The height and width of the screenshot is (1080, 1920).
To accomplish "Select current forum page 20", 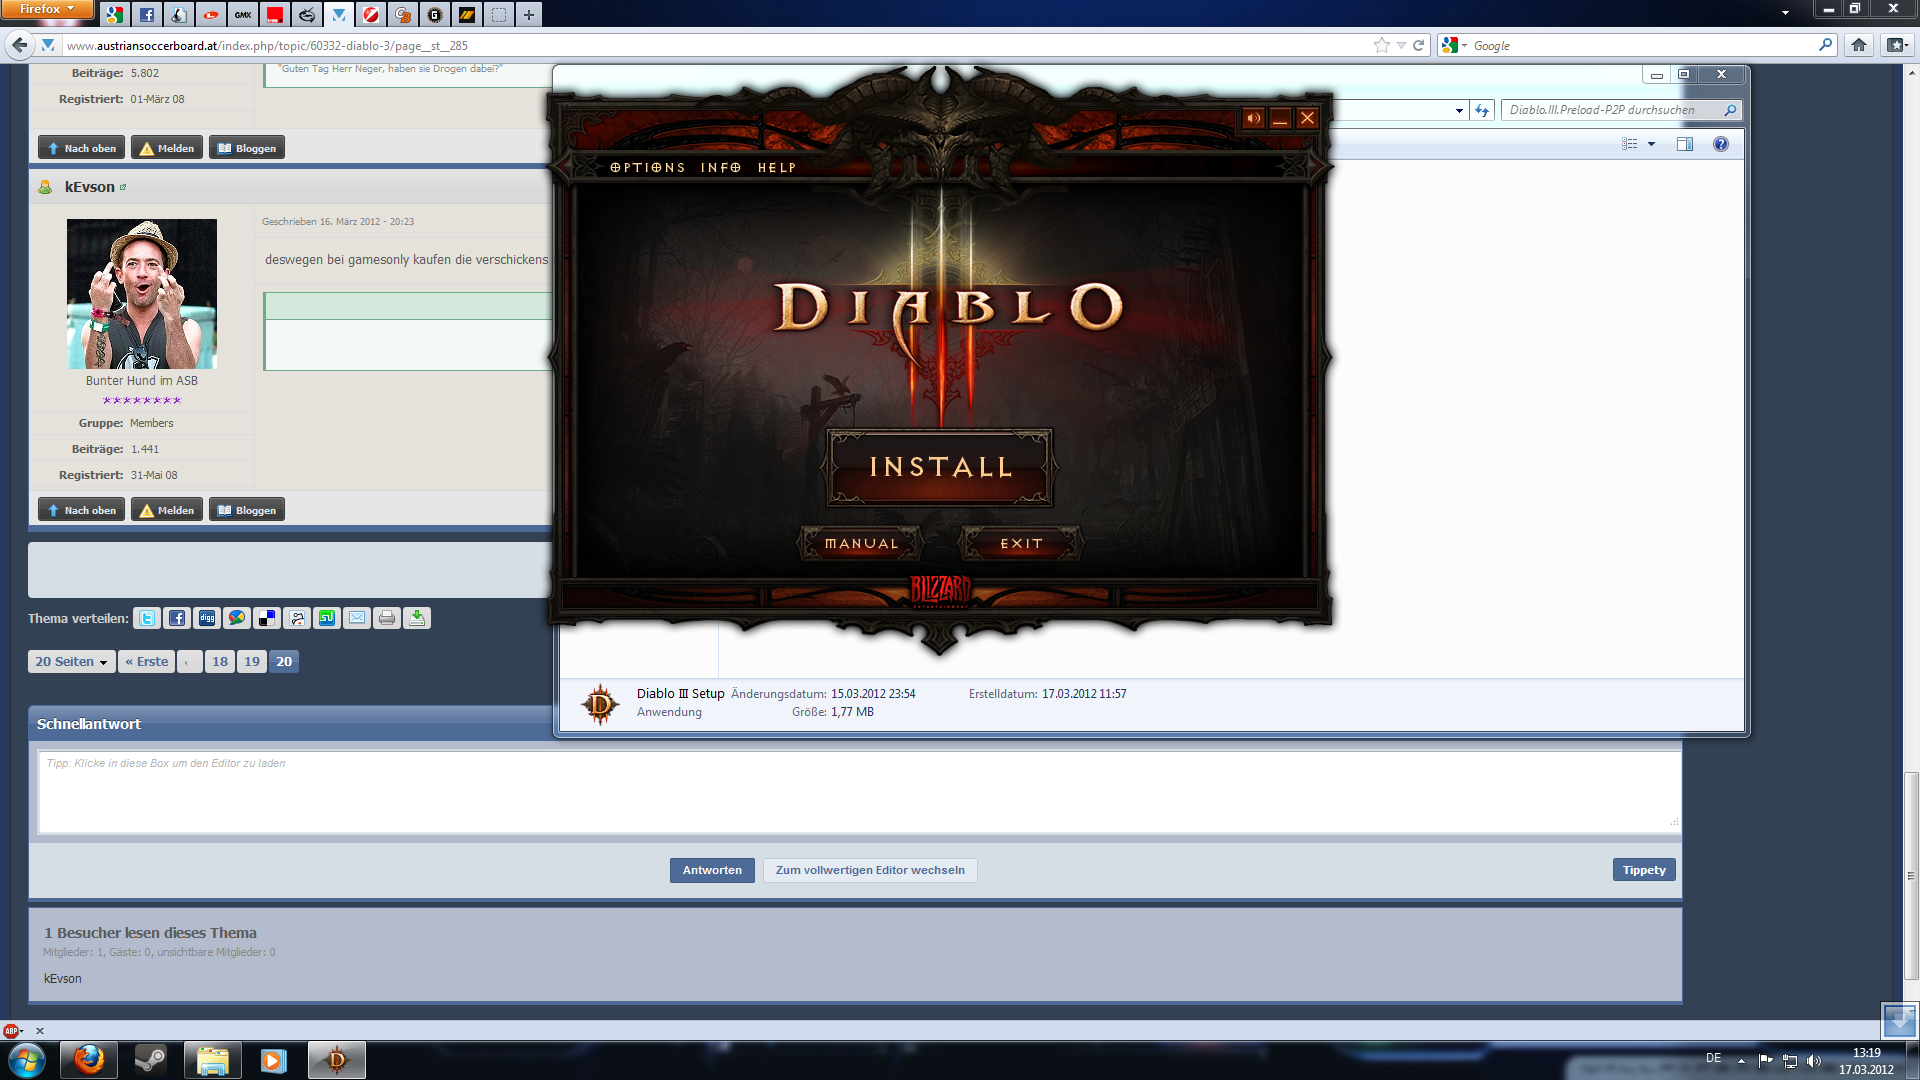I will point(284,661).
